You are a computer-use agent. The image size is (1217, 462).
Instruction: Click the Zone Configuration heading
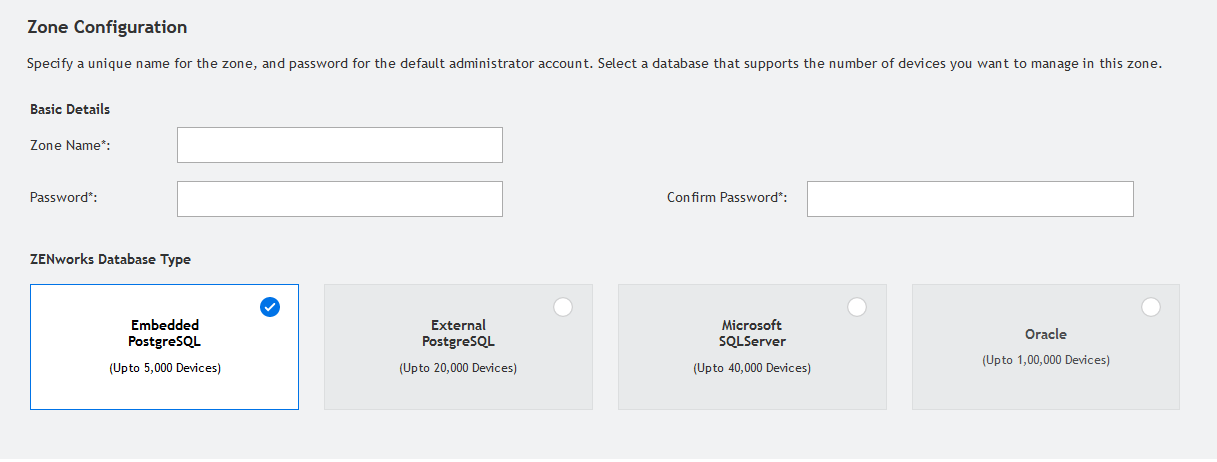click(x=107, y=27)
